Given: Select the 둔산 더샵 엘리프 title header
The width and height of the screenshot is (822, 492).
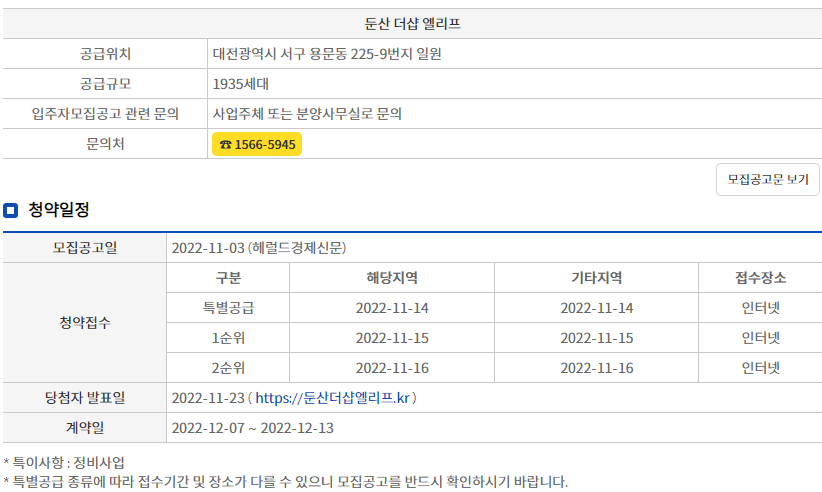Looking at the screenshot, I should tap(412, 24).
